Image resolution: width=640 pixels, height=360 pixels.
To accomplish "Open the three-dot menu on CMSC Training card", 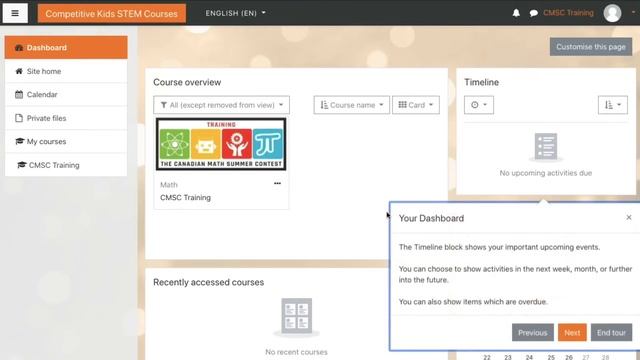I will [x=278, y=183].
